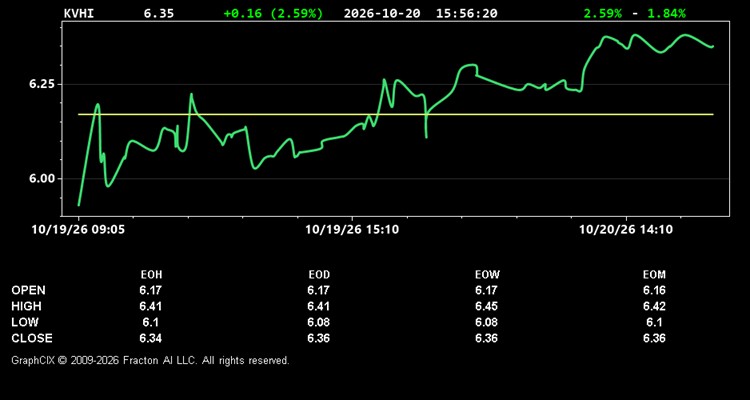This screenshot has width=750, height=400.
Task: Select EOD low value 6.08
Action: [x=319, y=322]
